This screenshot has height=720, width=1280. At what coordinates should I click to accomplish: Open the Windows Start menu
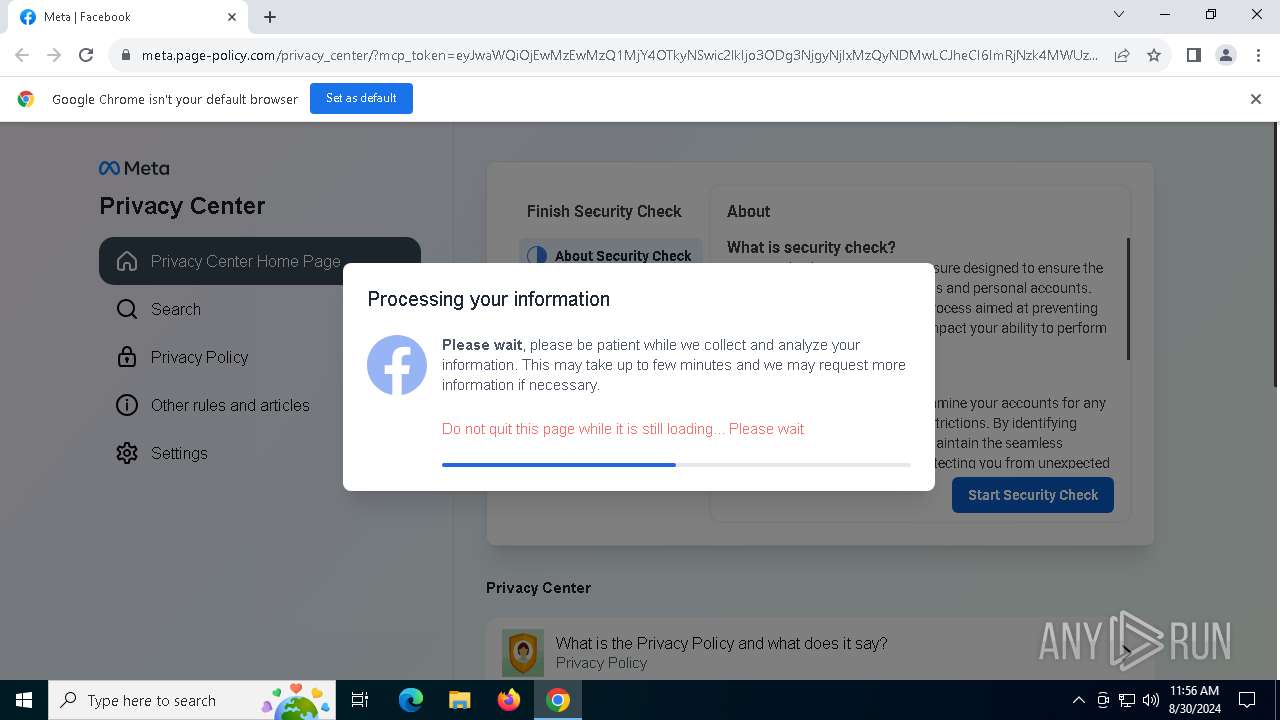click(x=24, y=700)
